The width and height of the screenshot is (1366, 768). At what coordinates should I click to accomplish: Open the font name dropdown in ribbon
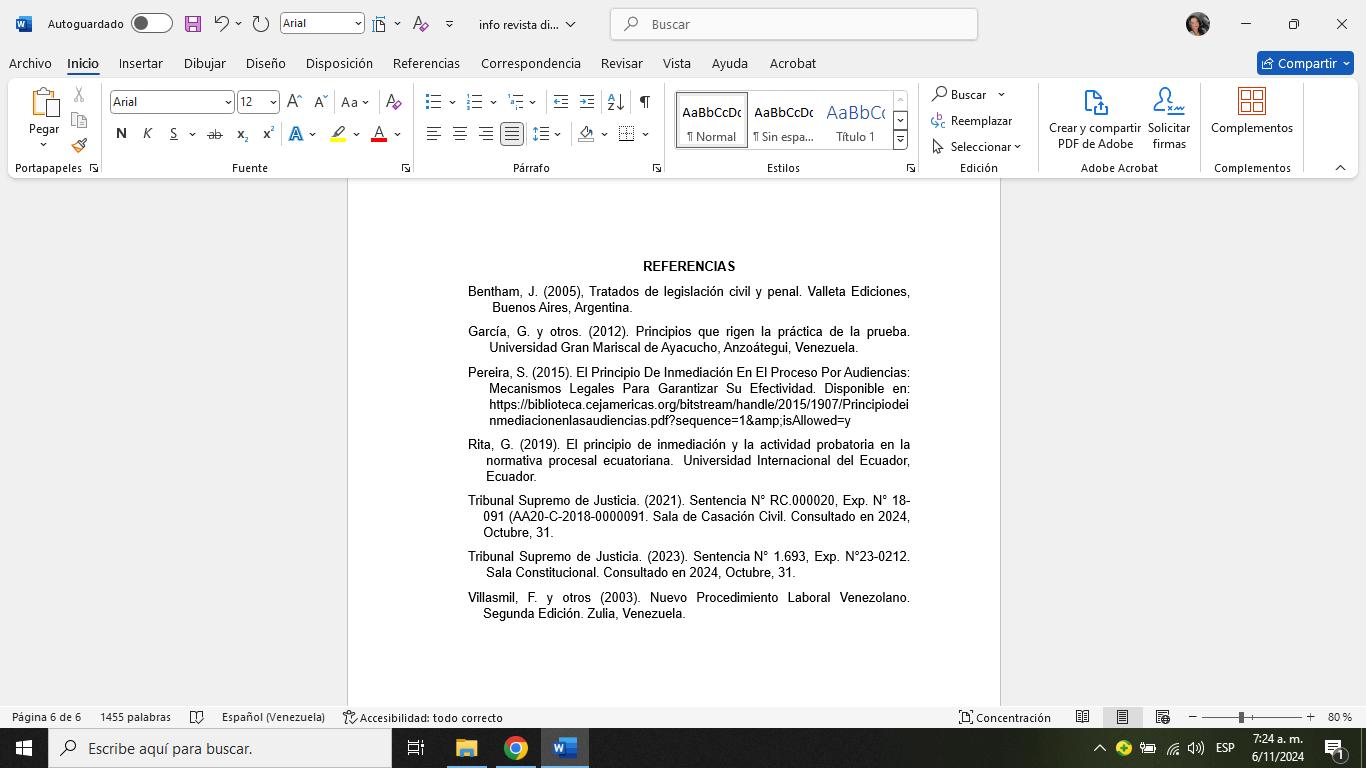point(228,102)
